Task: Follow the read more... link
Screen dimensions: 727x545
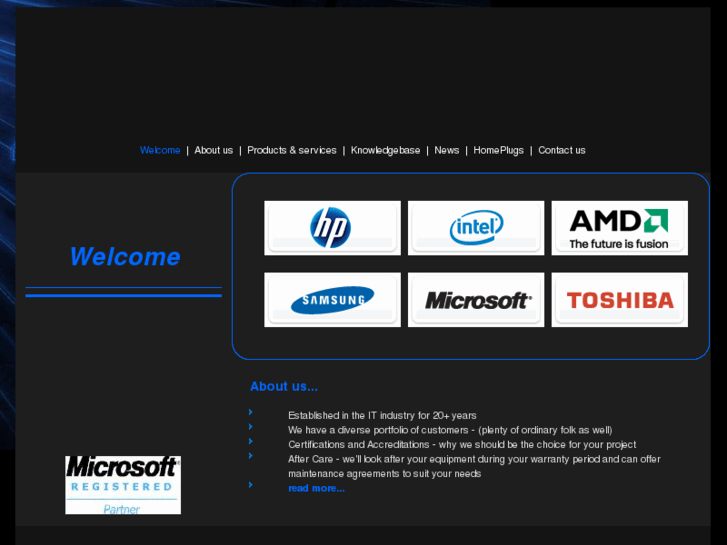Action: tap(316, 488)
